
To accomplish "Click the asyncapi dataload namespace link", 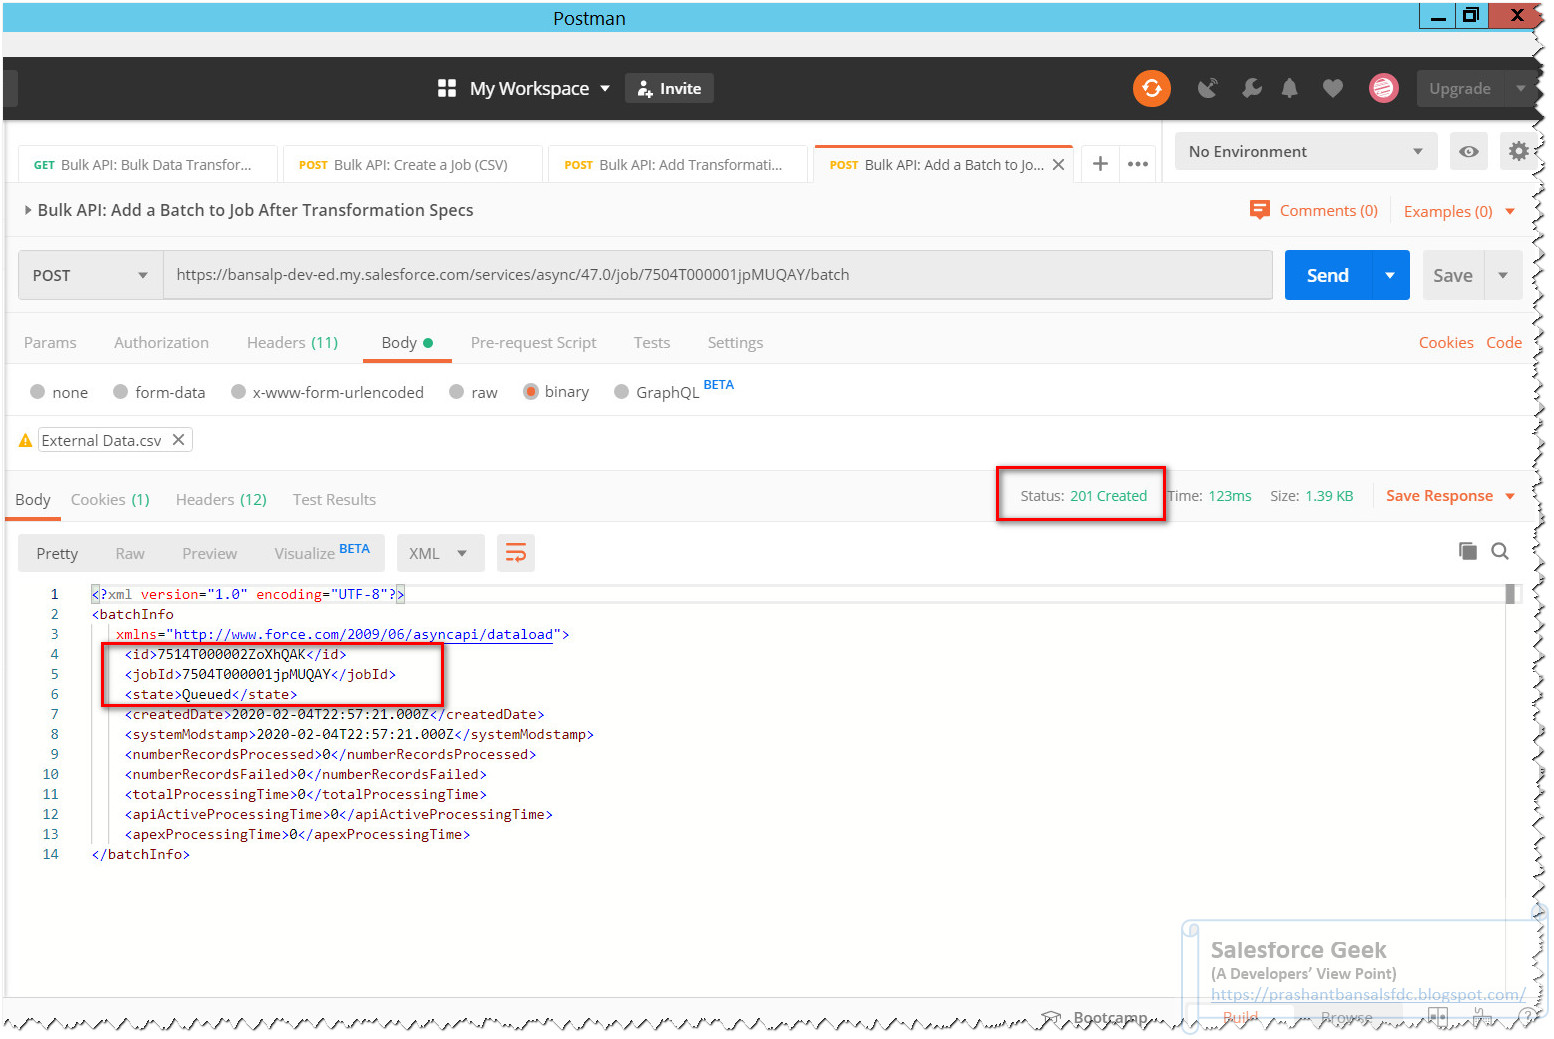I will click(x=364, y=634).
